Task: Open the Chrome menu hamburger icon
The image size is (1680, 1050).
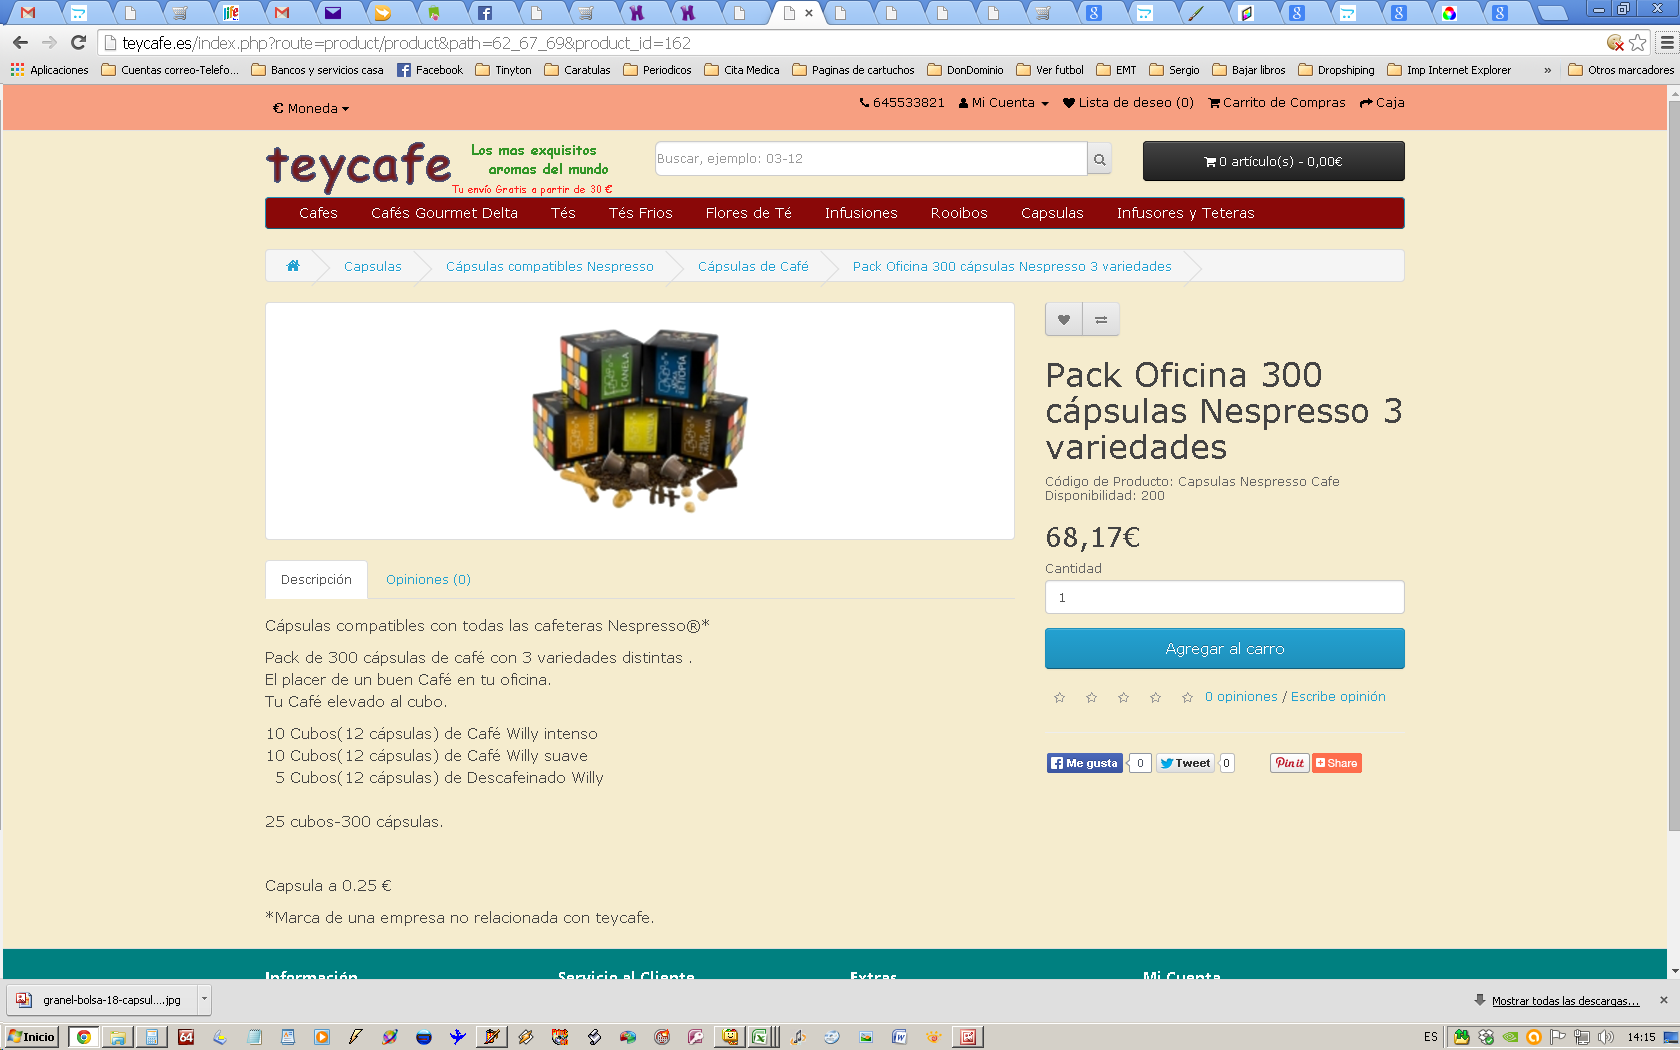Action: pyautogui.click(x=1666, y=43)
